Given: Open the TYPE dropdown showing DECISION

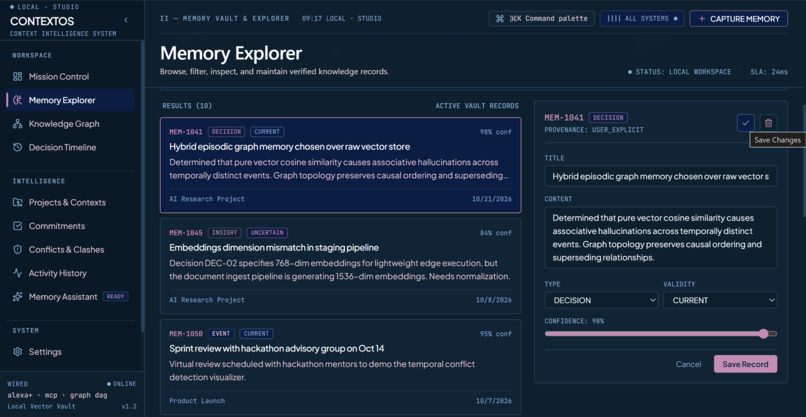Looking at the screenshot, I should (x=601, y=300).
